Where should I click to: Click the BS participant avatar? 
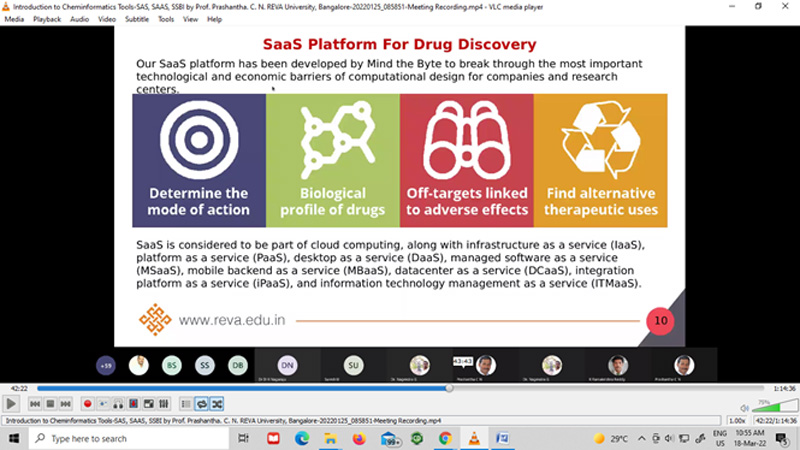pos(172,365)
